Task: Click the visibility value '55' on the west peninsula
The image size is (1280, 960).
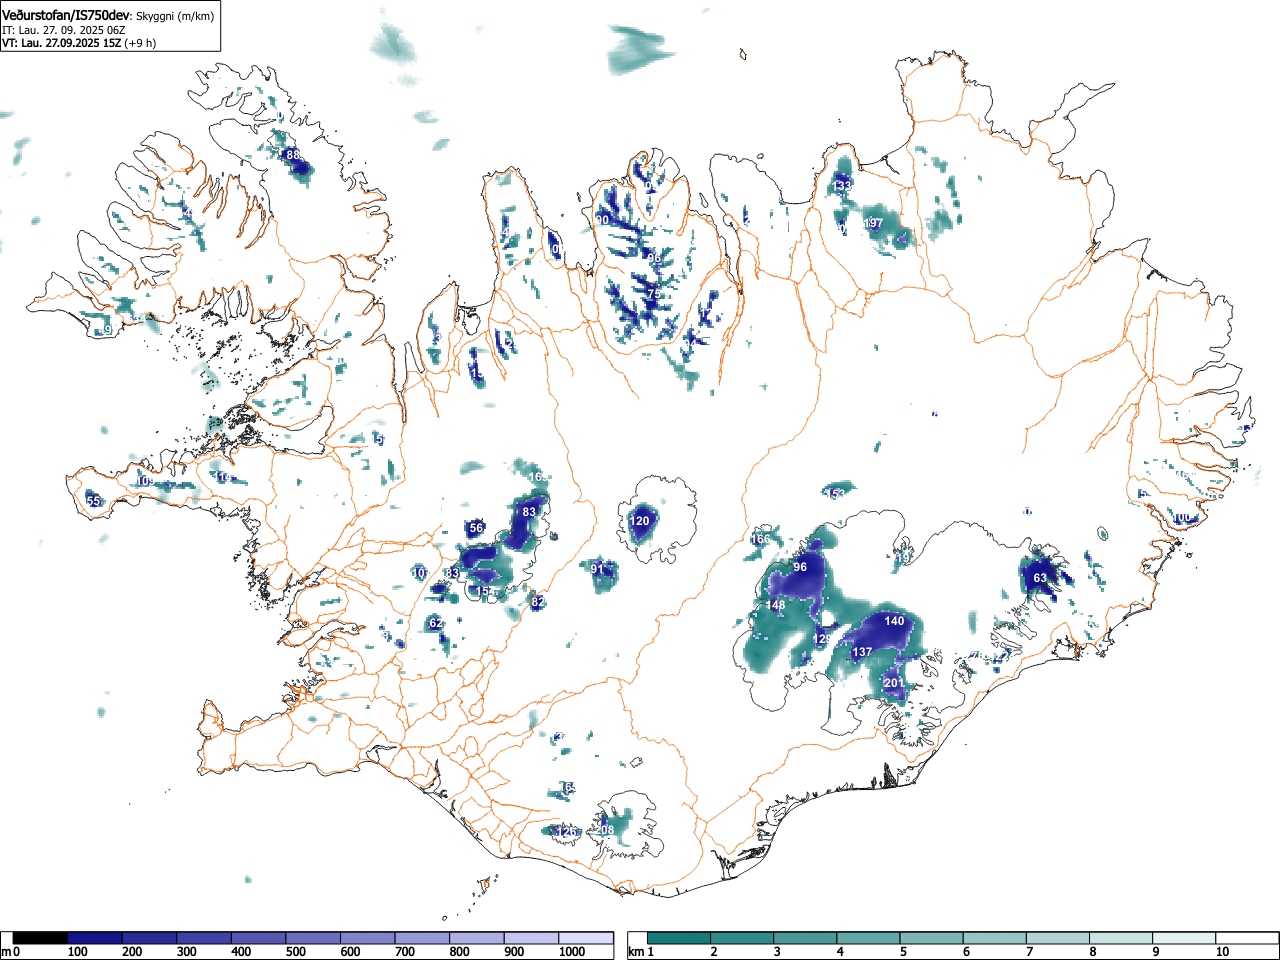Action: click(93, 500)
